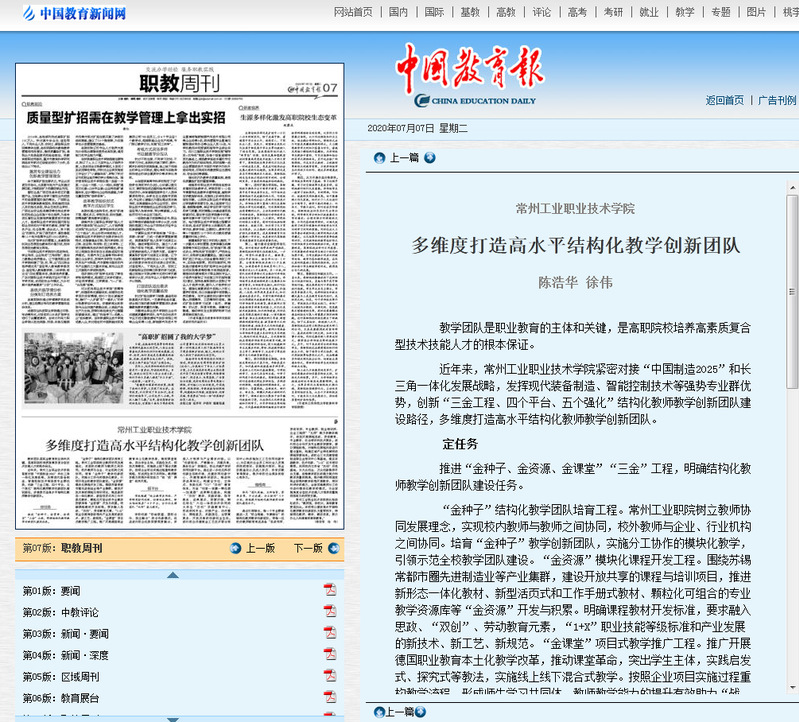Viewport: 799px width, 722px height.
Task: Click the next-article arrow icon above the article
Action: click(429, 157)
